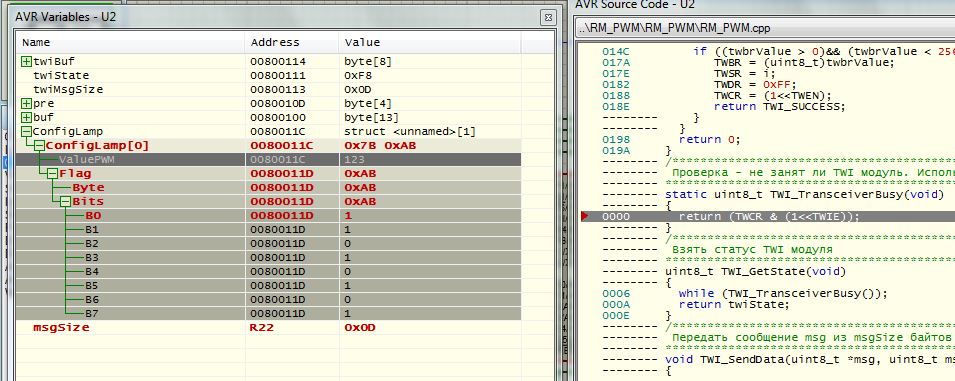Expand the buf byte[13] array node
The height and width of the screenshot is (381, 955).
point(26,117)
